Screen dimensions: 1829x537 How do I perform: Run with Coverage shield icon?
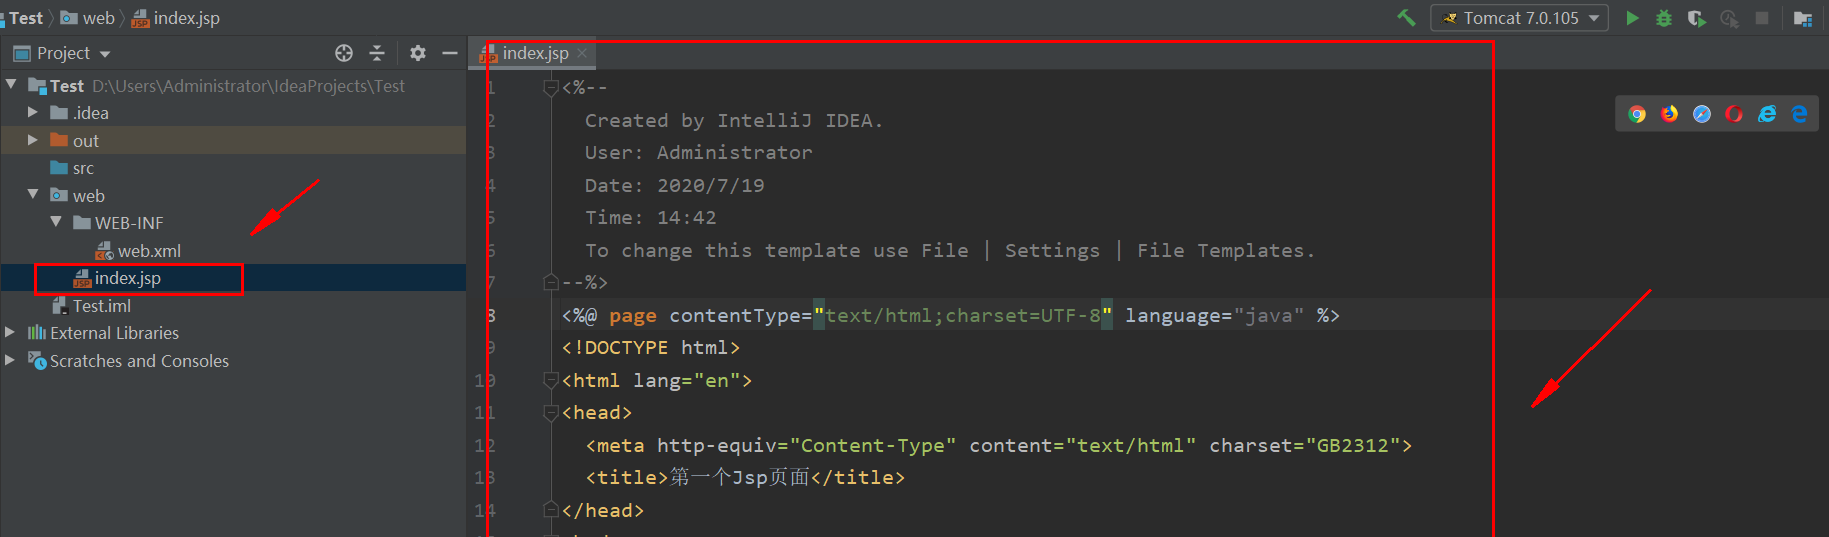[1696, 18]
